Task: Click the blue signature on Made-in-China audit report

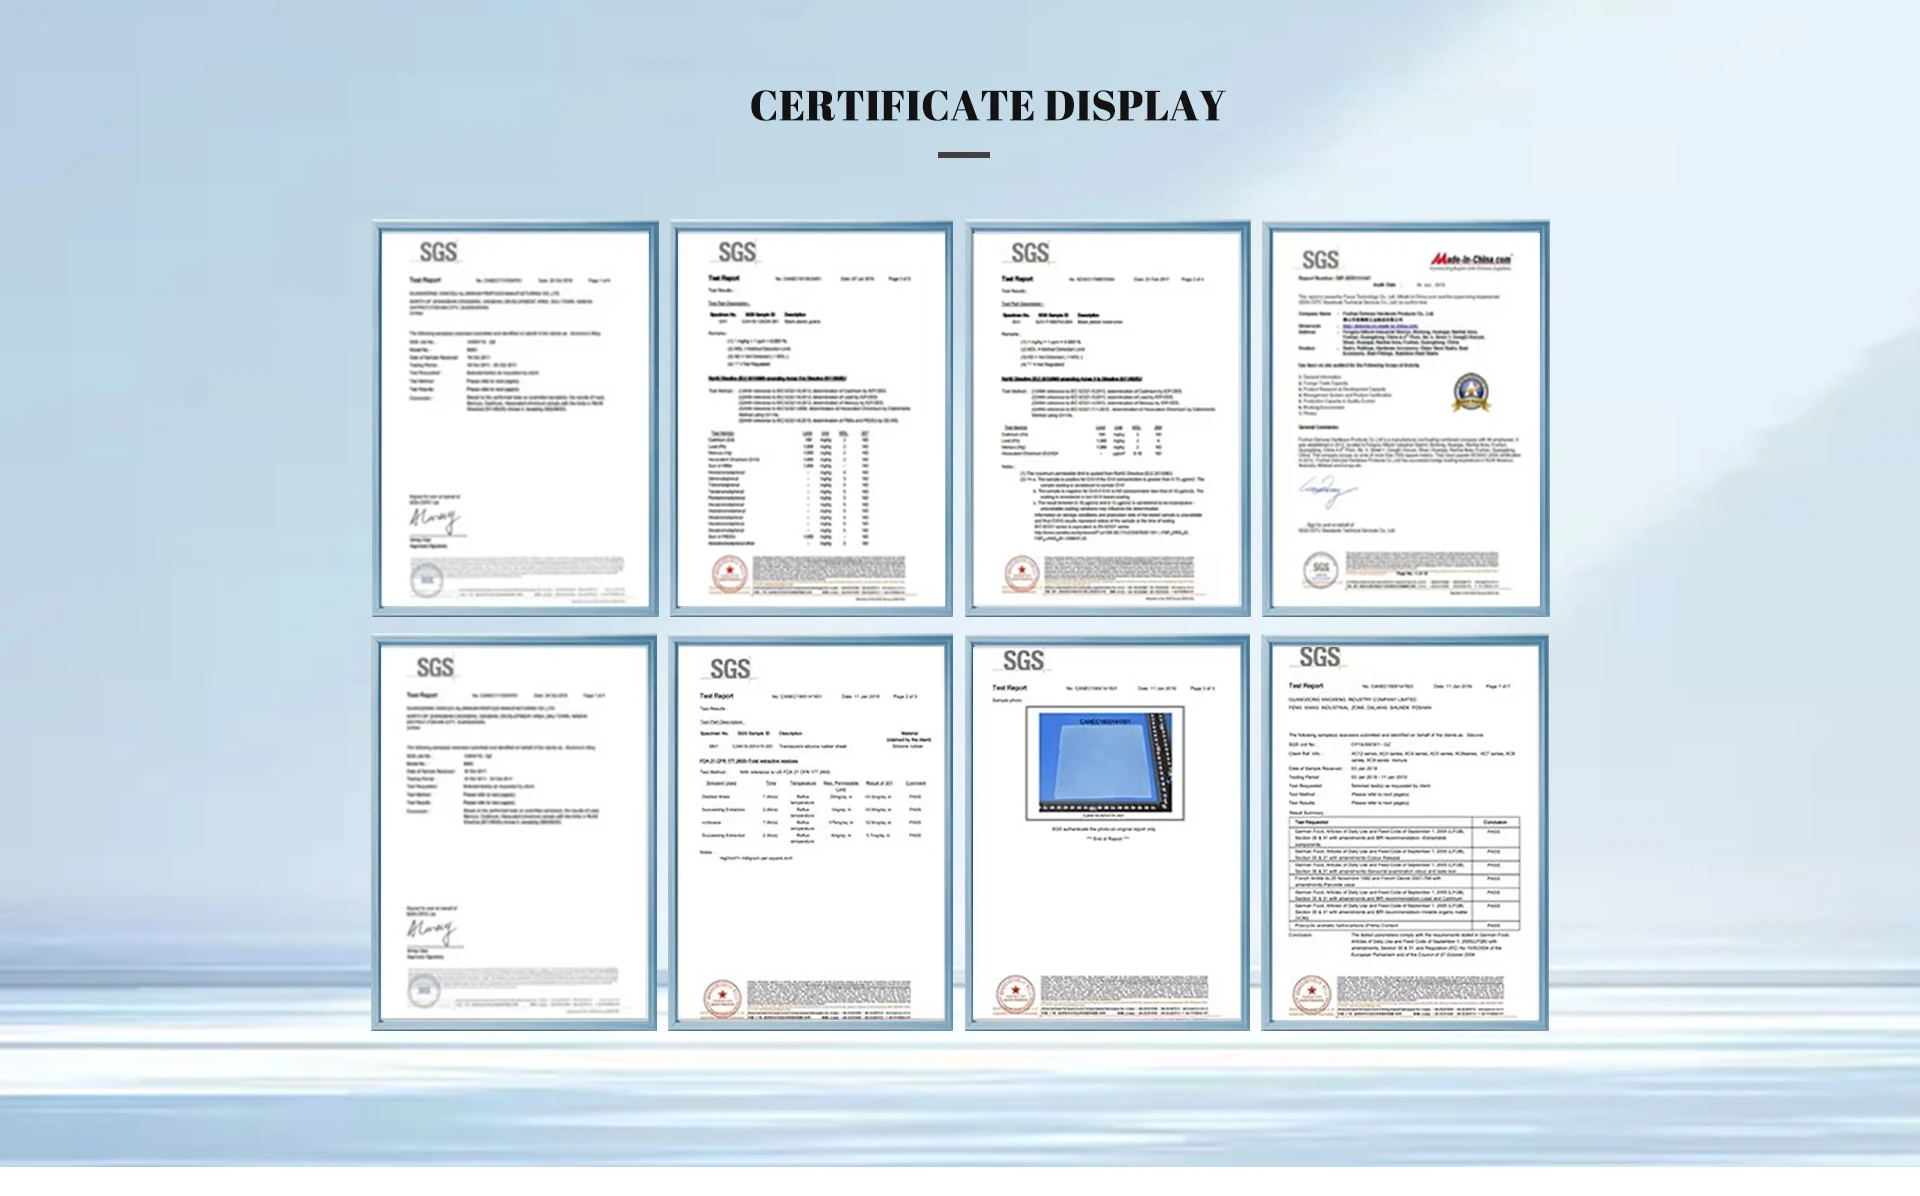Action: point(1326,490)
